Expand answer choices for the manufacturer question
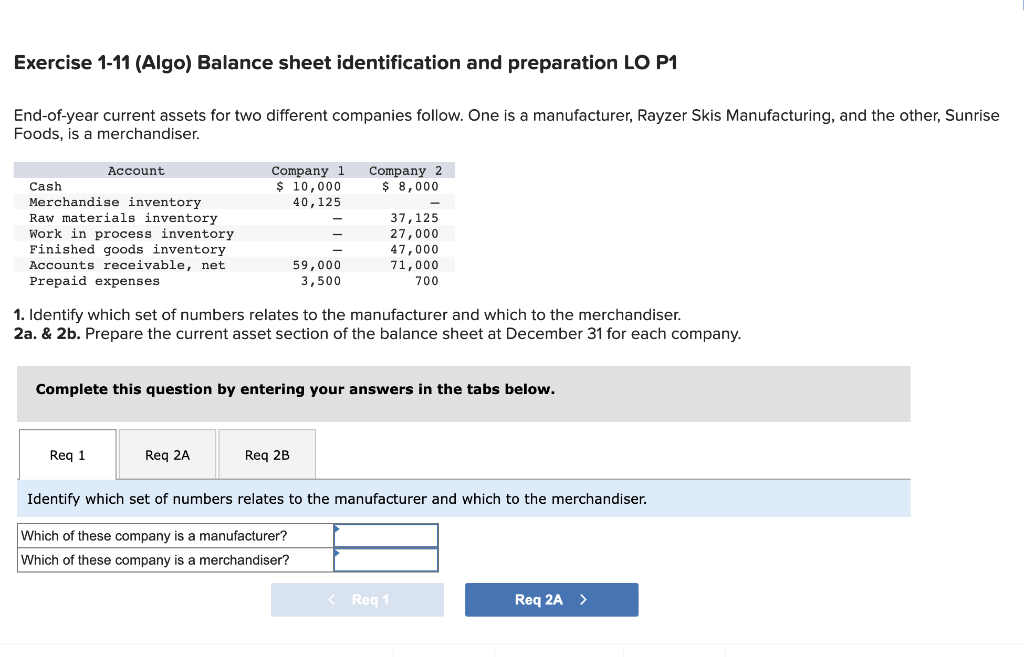This screenshot has width=1024, height=657. pos(388,535)
